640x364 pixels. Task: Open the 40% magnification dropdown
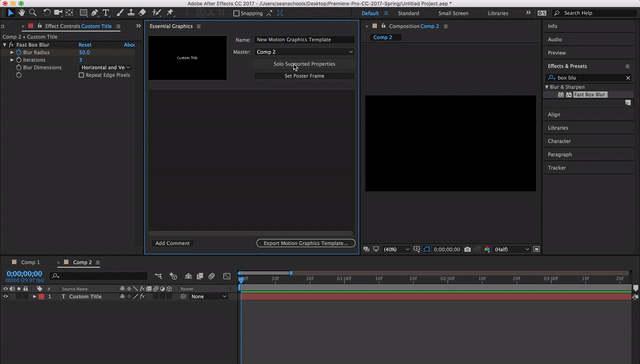pyautogui.click(x=396, y=249)
